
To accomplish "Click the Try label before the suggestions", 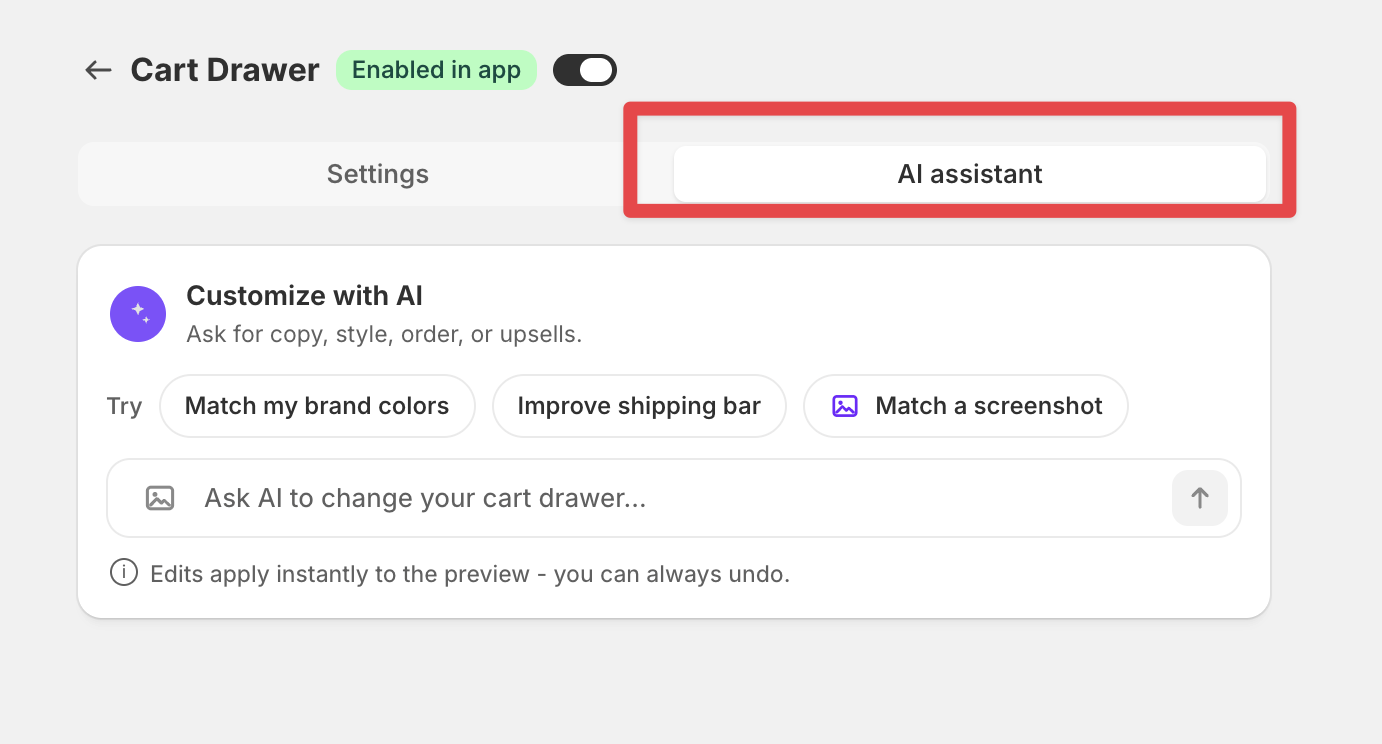I will click(x=124, y=406).
